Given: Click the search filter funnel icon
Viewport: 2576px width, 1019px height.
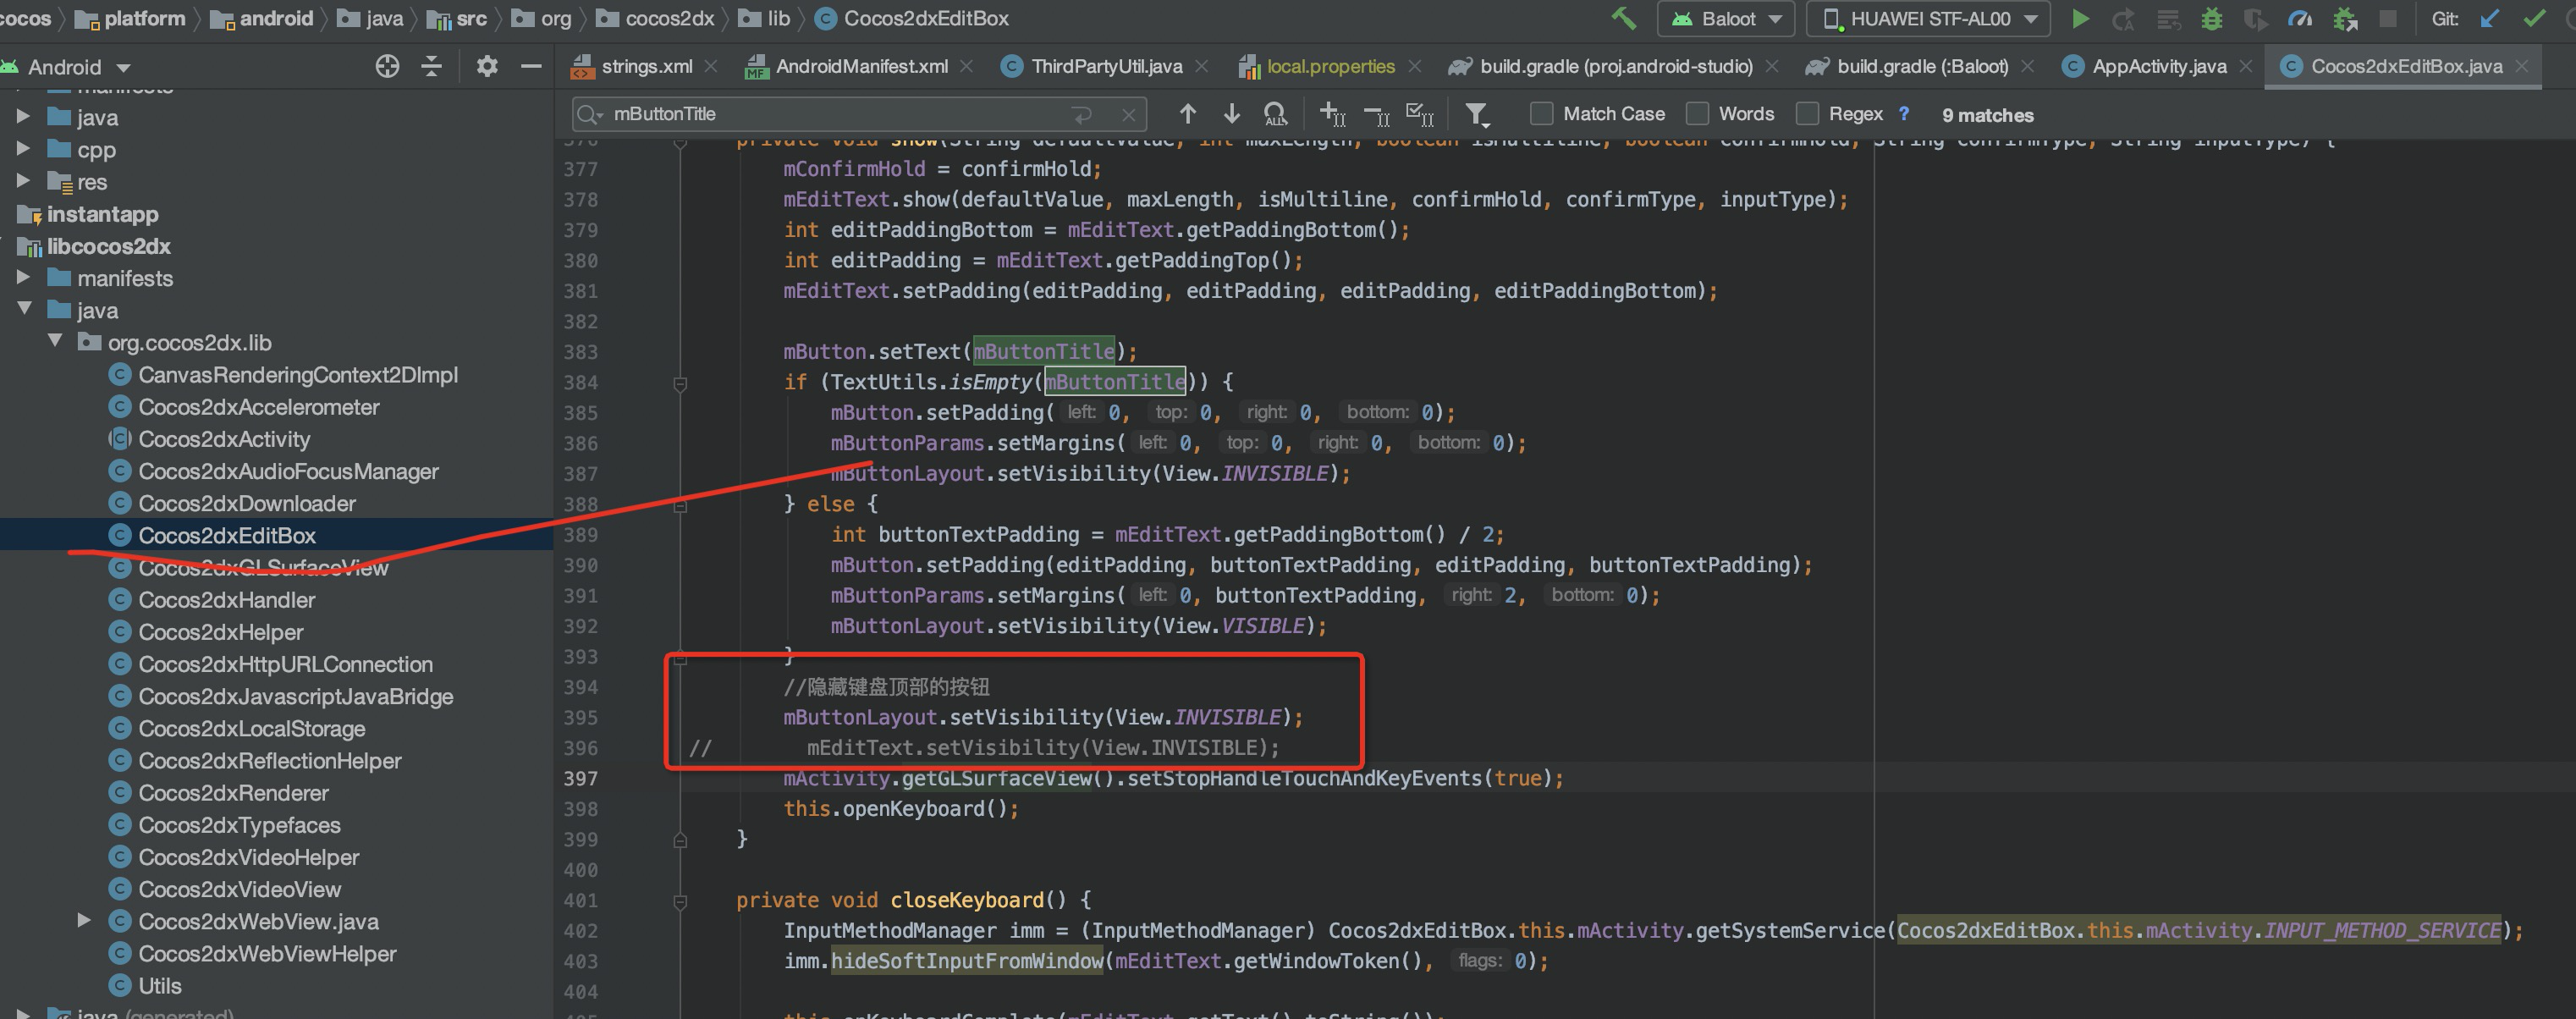Looking at the screenshot, I should tap(1477, 115).
